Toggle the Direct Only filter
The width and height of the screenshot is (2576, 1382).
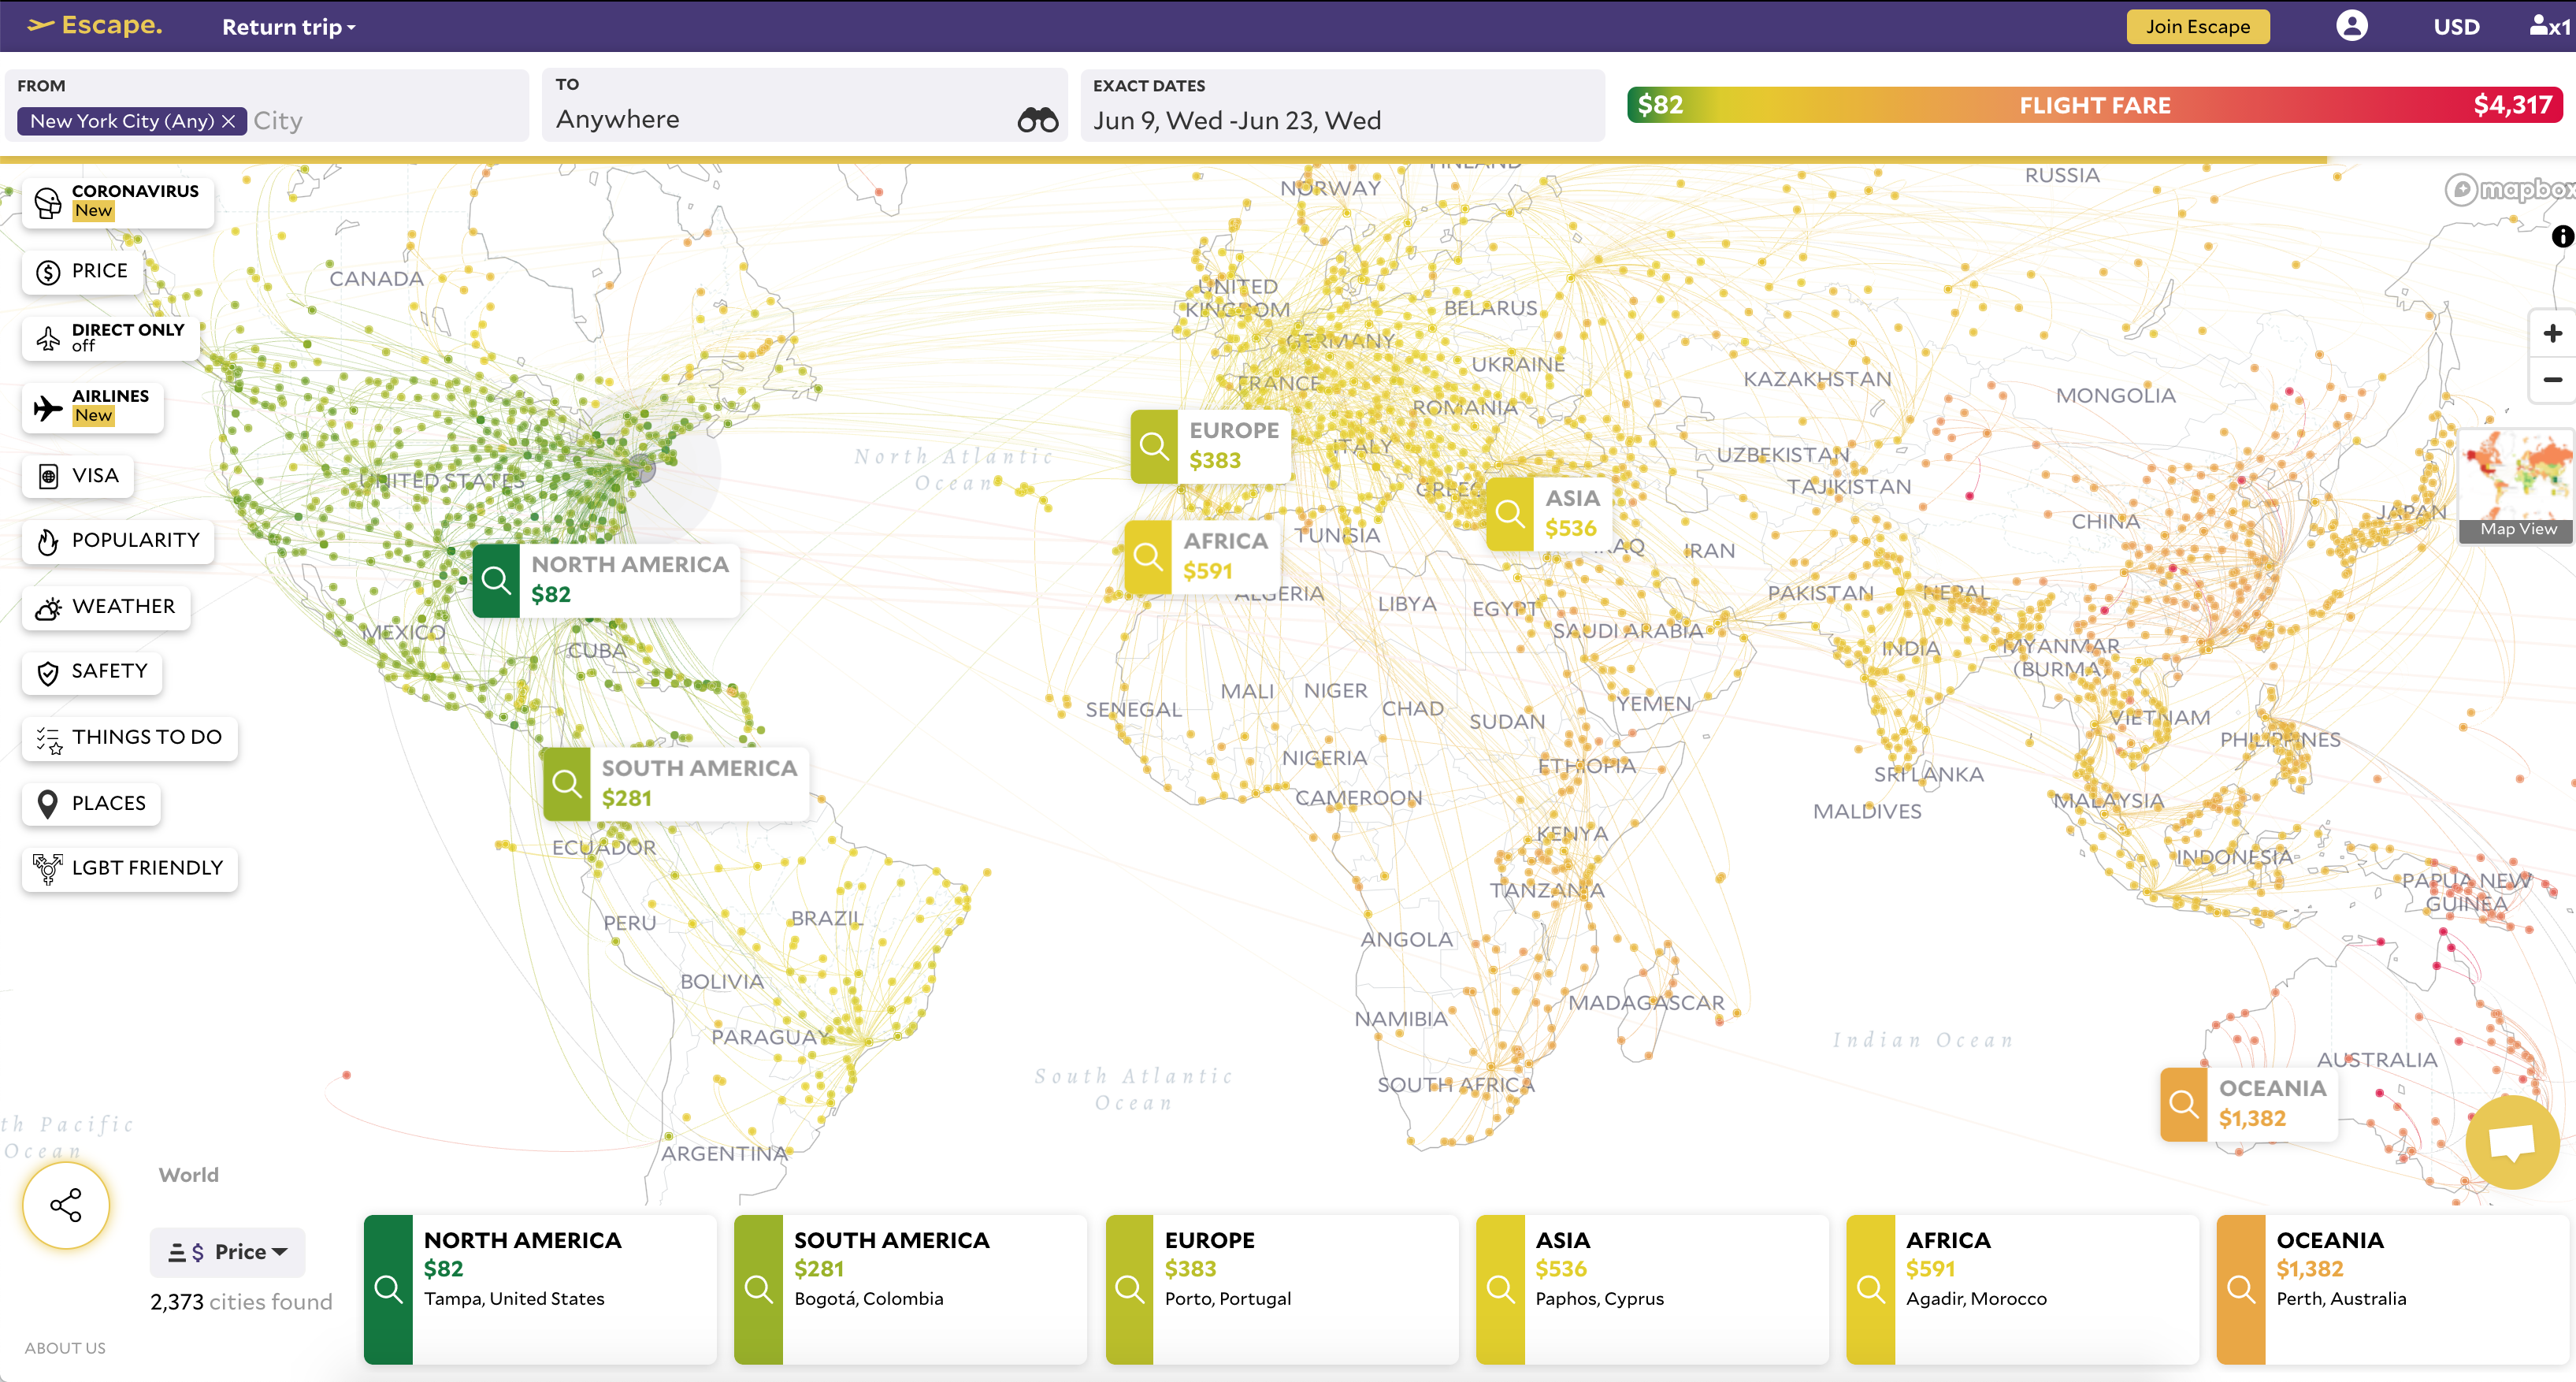click(111, 337)
